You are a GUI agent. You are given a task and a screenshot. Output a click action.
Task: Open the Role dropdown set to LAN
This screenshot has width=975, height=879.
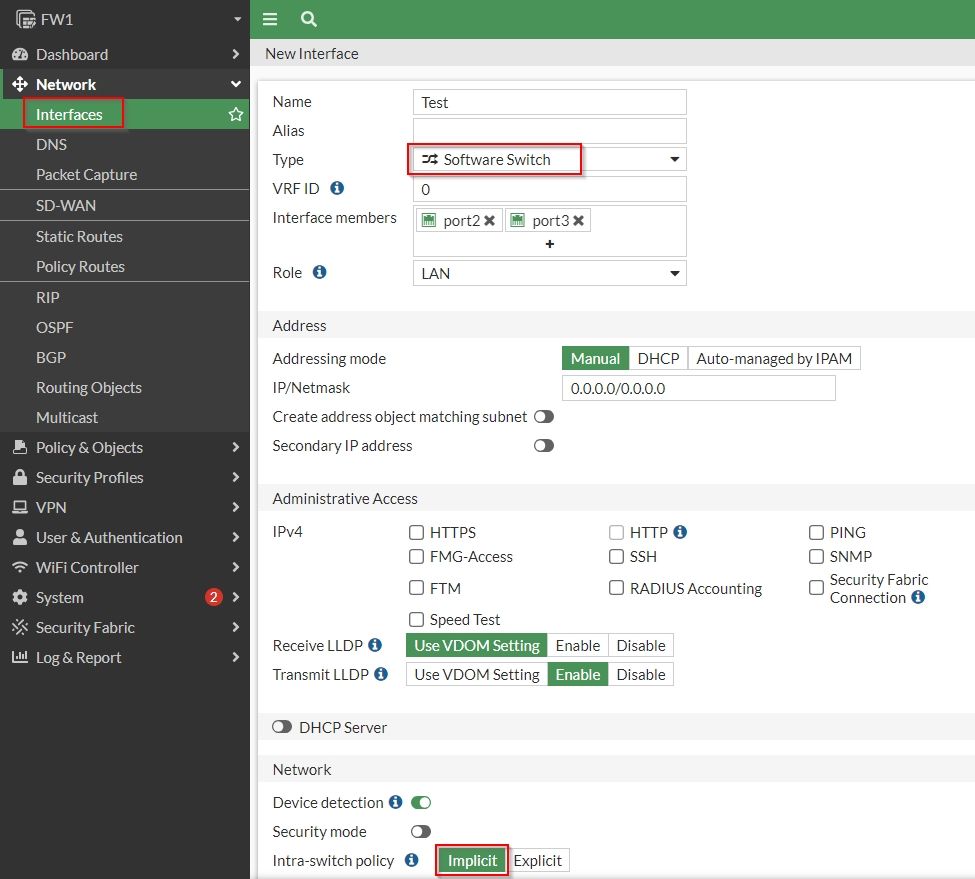click(x=549, y=273)
